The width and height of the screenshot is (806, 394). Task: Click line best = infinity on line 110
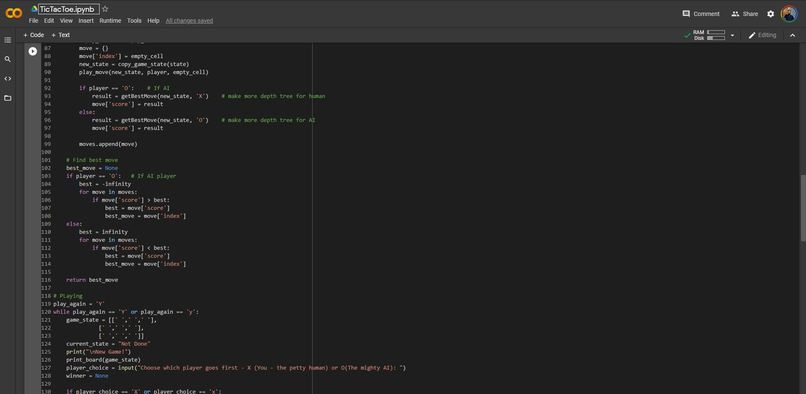[x=103, y=231]
